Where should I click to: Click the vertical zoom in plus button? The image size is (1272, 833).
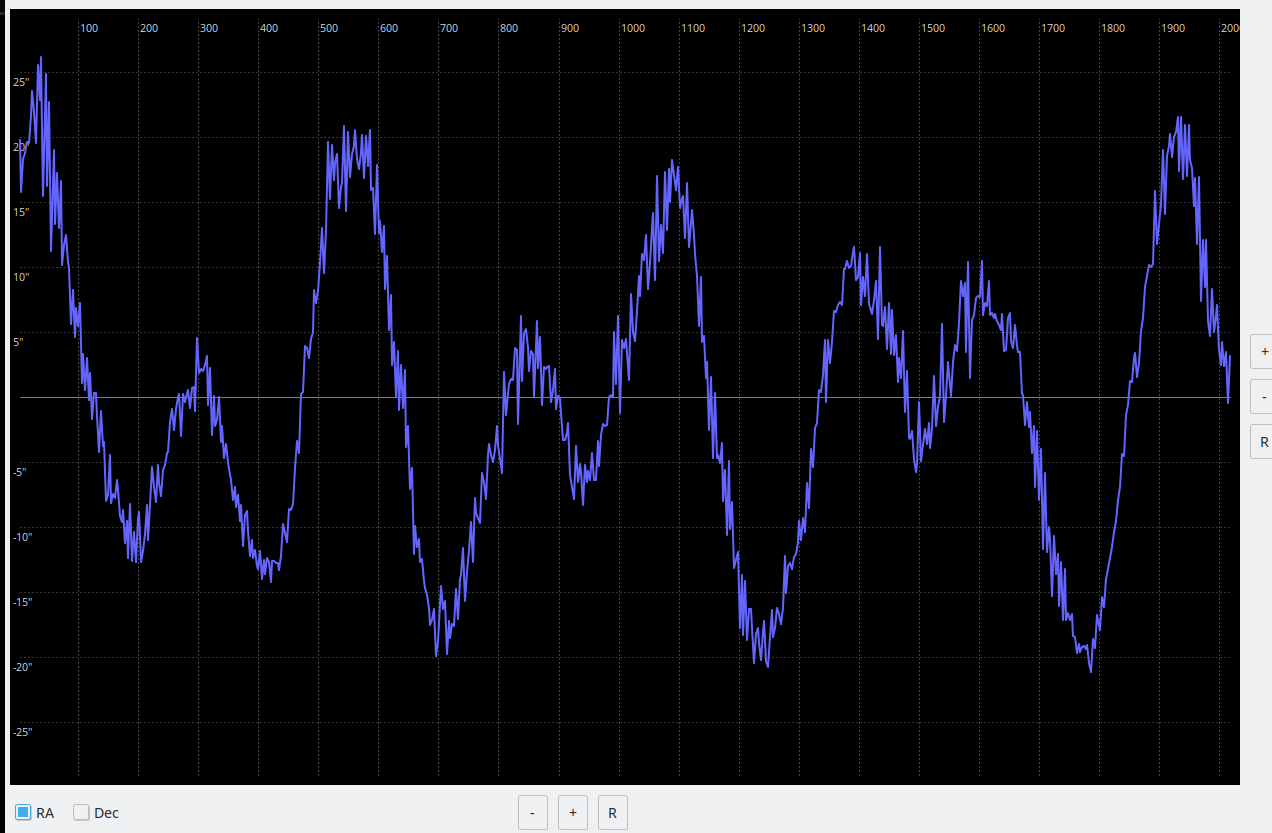coord(1262,351)
